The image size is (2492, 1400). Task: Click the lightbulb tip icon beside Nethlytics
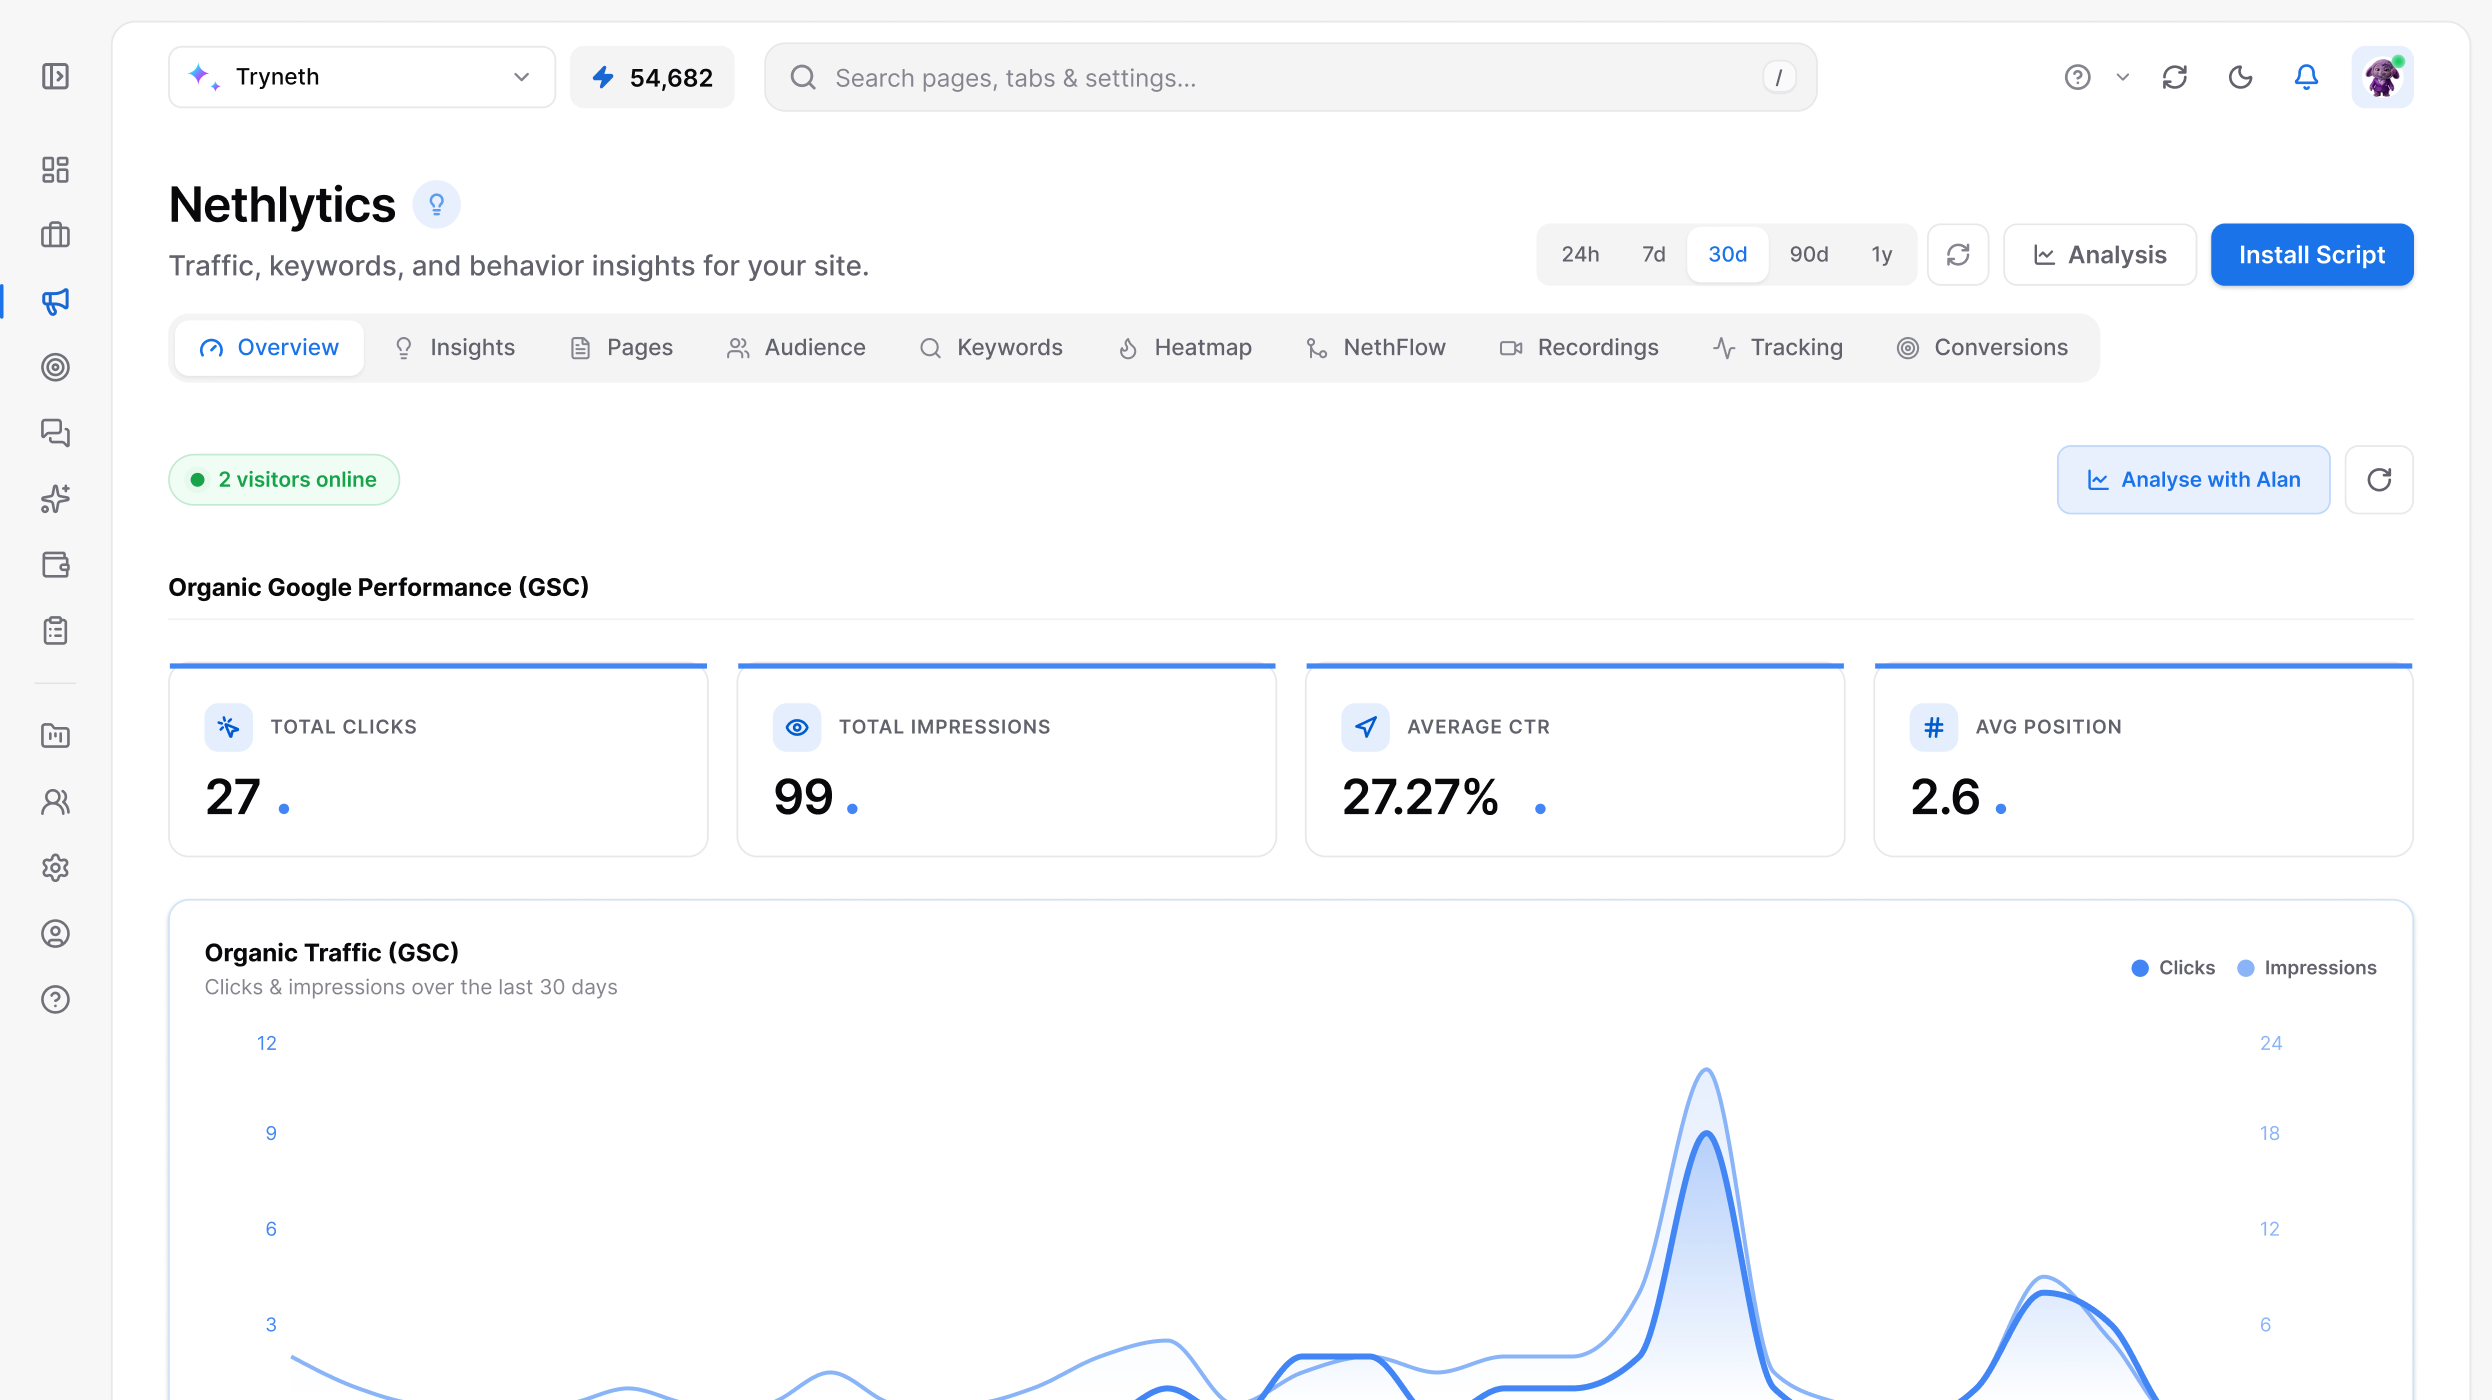pos(437,205)
